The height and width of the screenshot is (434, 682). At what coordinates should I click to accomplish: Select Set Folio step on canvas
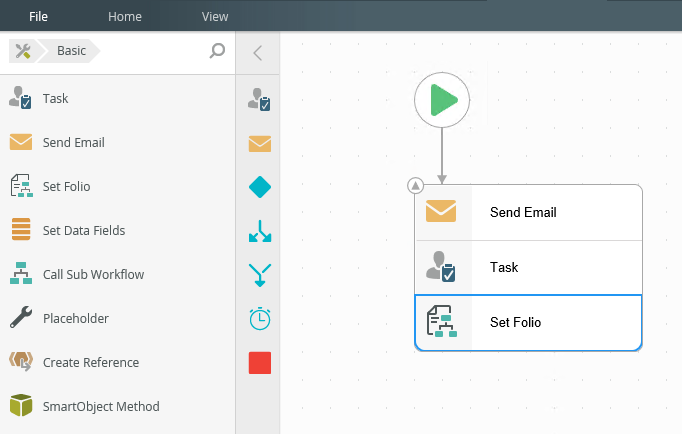tap(529, 323)
